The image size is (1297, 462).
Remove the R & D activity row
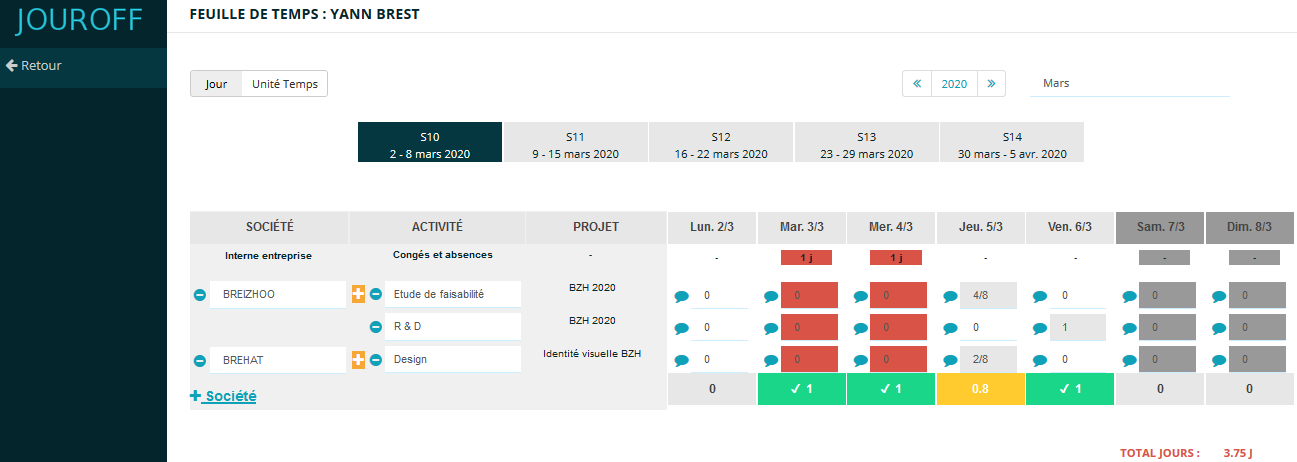[376, 327]
